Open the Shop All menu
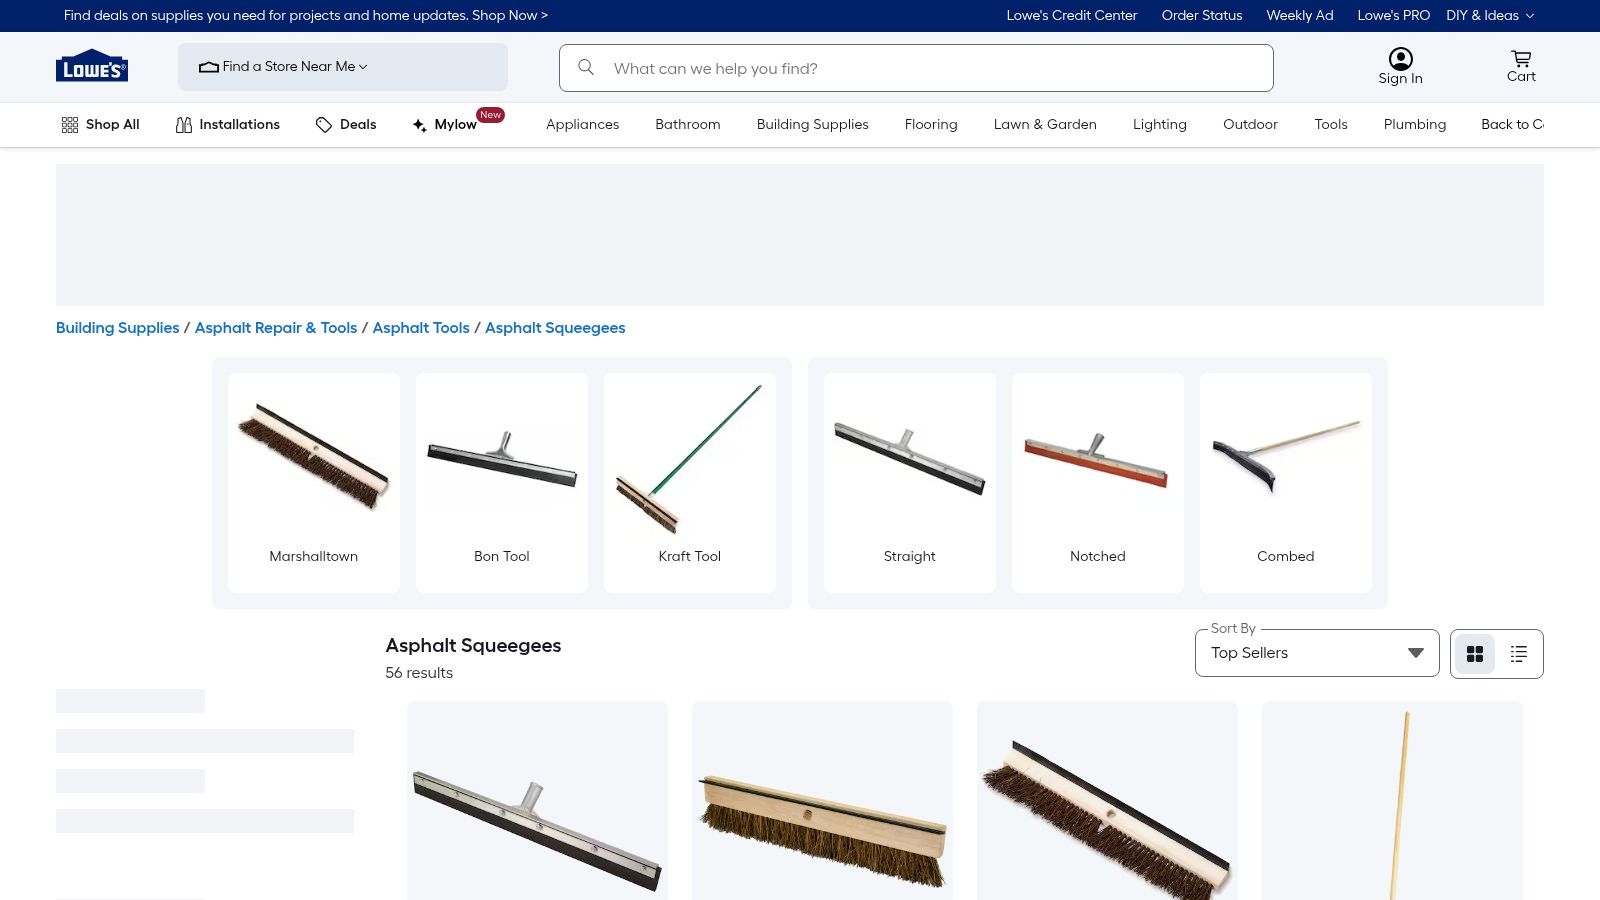This screenshot has width=1600, height=900. click(100, 124)
